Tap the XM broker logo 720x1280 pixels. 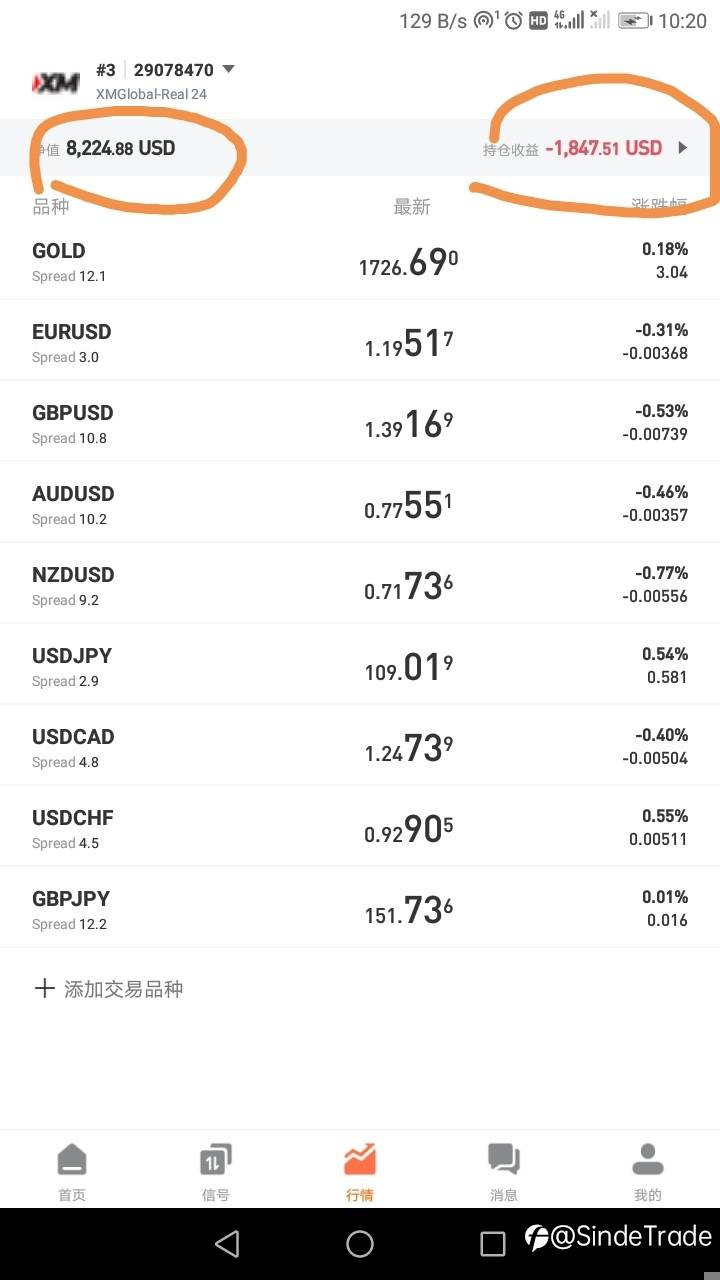(56, 82)
